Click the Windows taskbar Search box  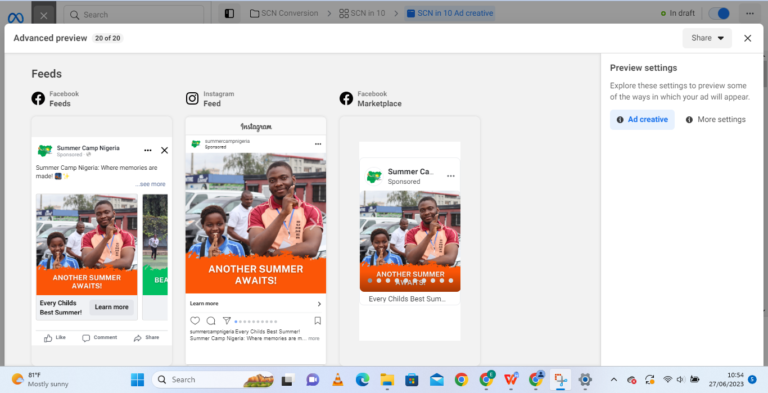click(x=213, y=380)
